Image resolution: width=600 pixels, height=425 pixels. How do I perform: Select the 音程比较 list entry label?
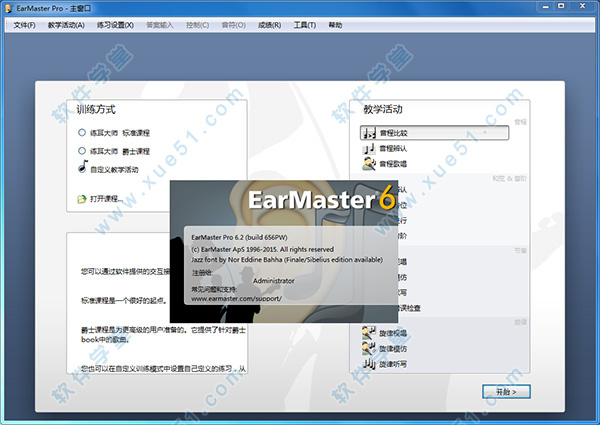pos(393,133)
